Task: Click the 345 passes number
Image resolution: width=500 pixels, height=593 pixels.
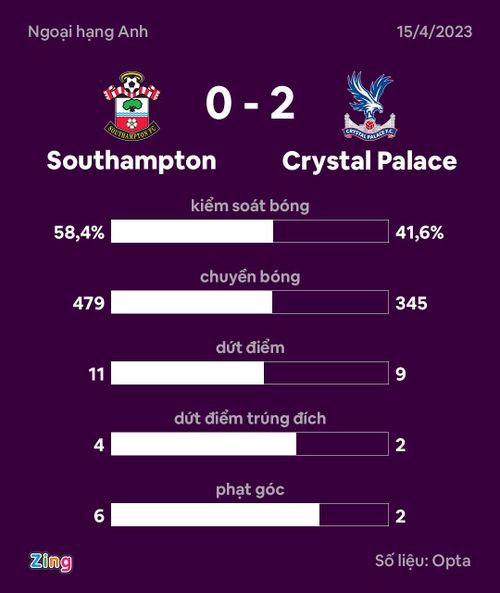Action: [x=411, y=303]
